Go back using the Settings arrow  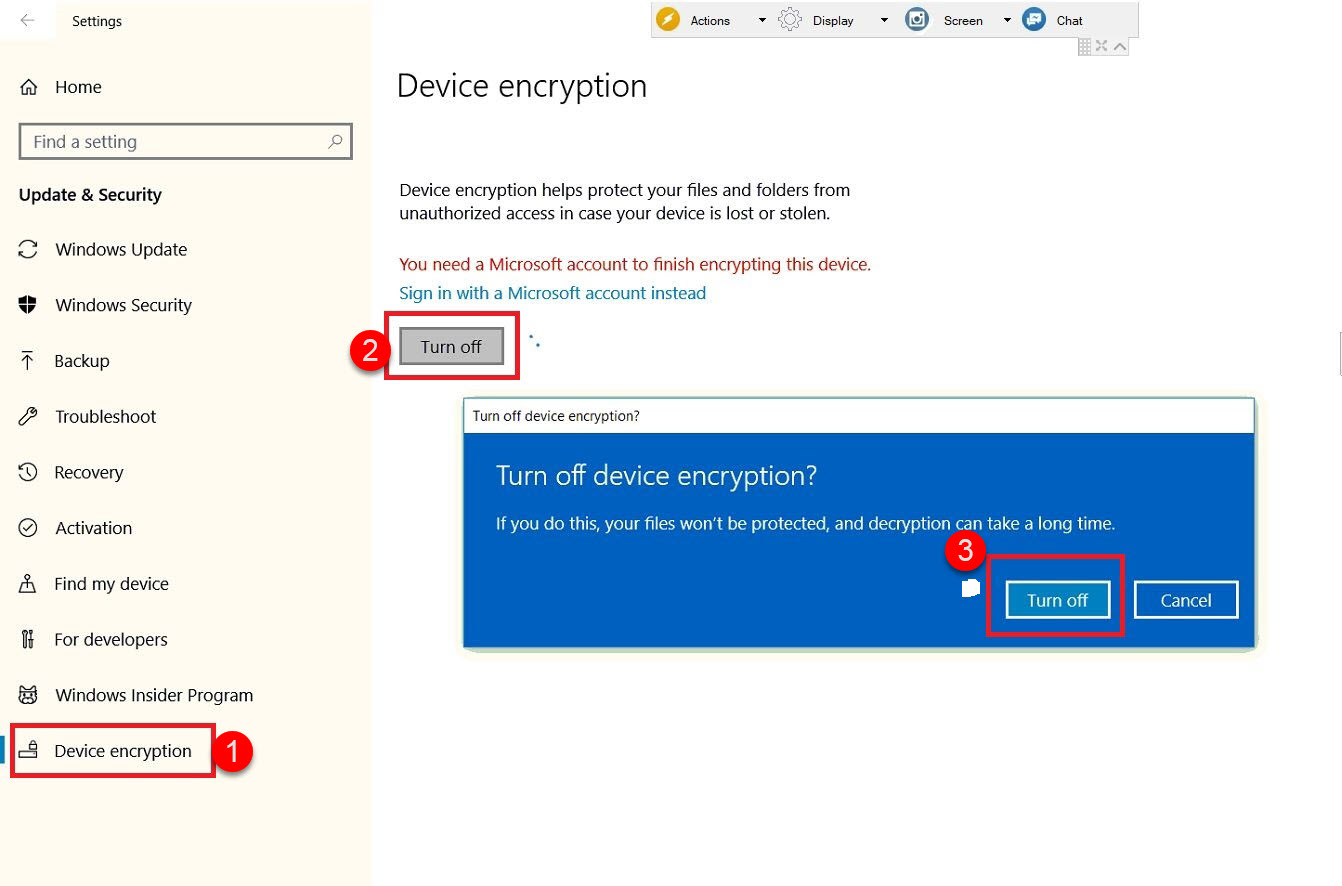[27, 20]
